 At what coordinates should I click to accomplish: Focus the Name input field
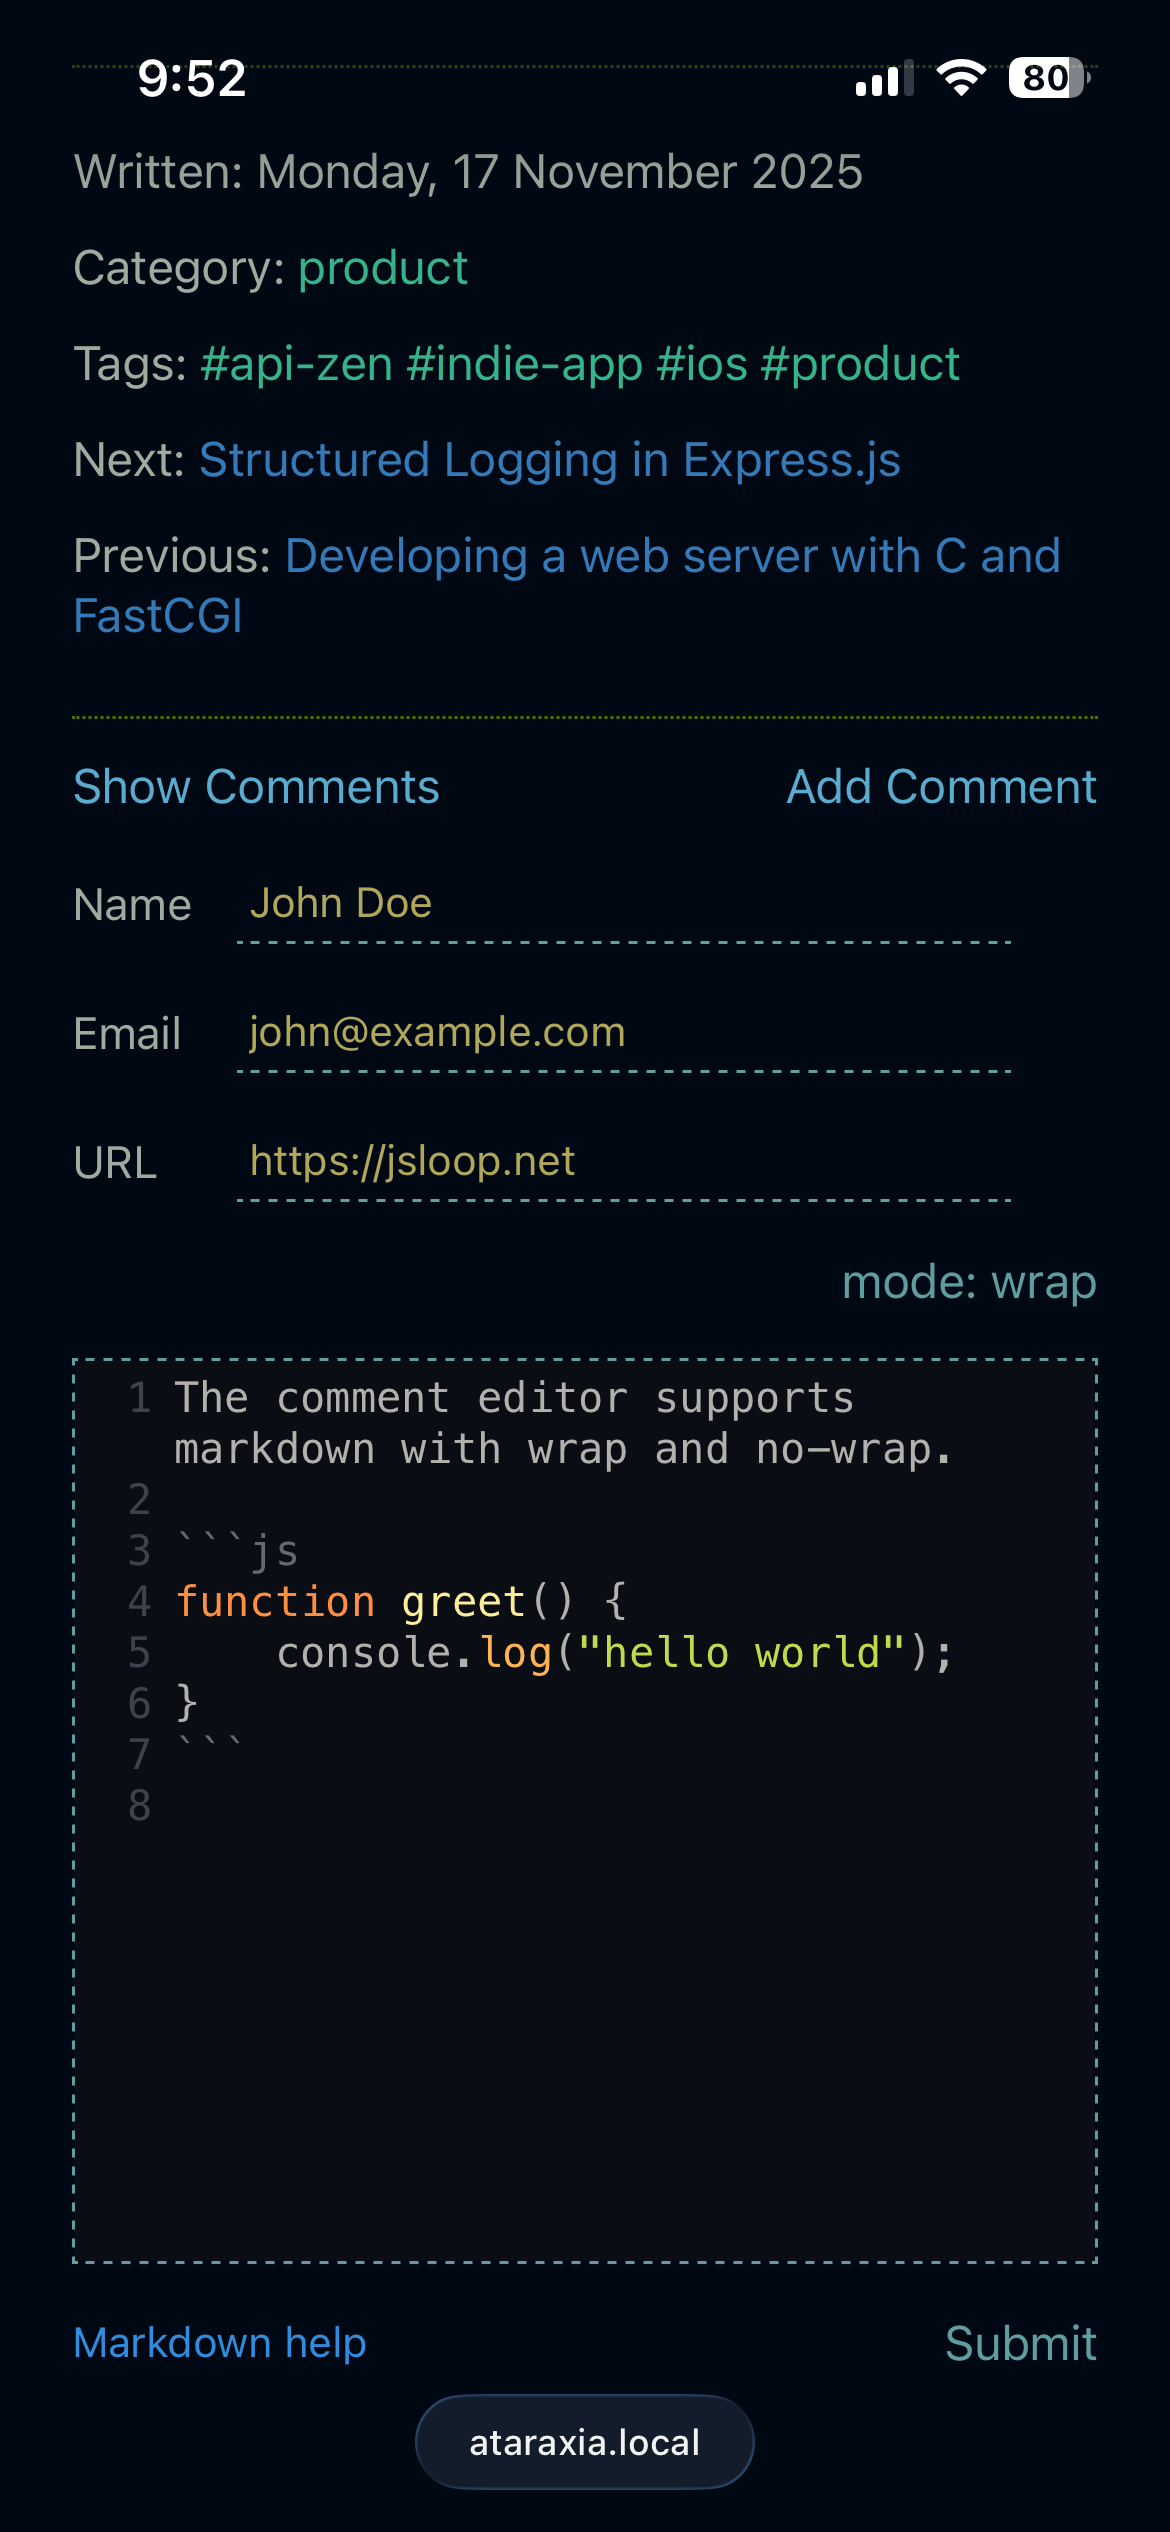(x=624, y=904)
